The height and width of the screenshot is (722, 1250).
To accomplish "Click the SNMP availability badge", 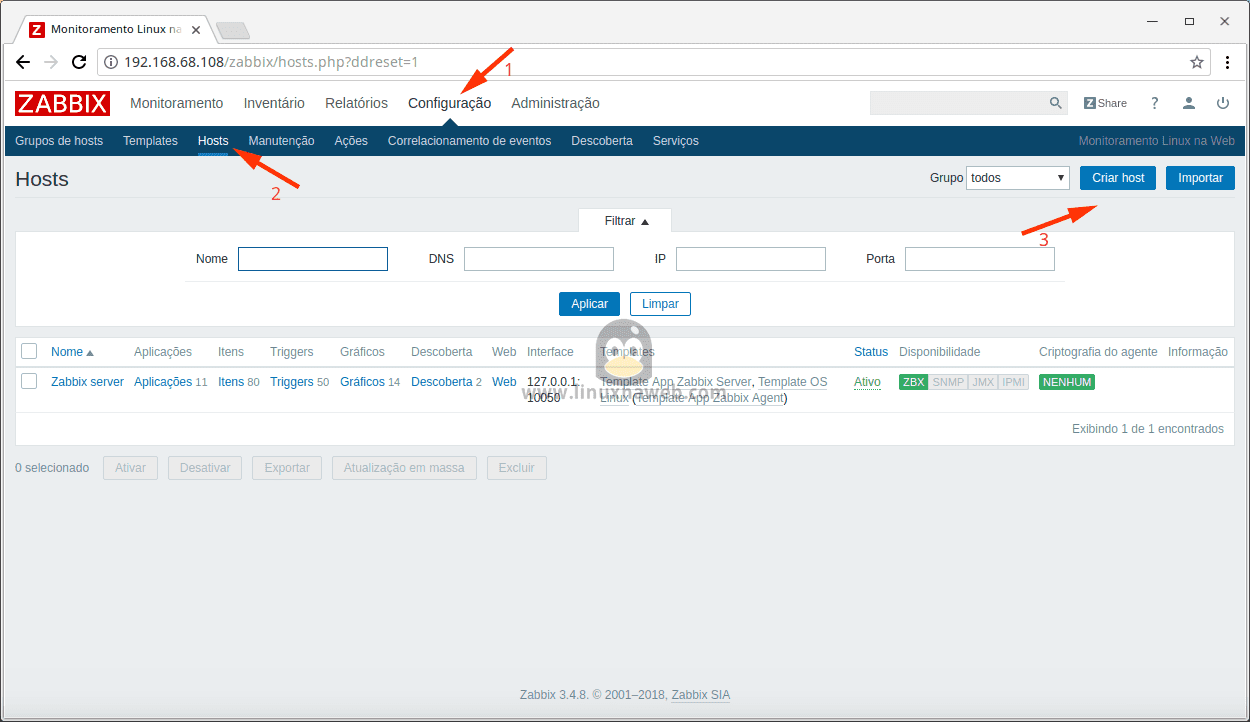I will coord(948,382).
